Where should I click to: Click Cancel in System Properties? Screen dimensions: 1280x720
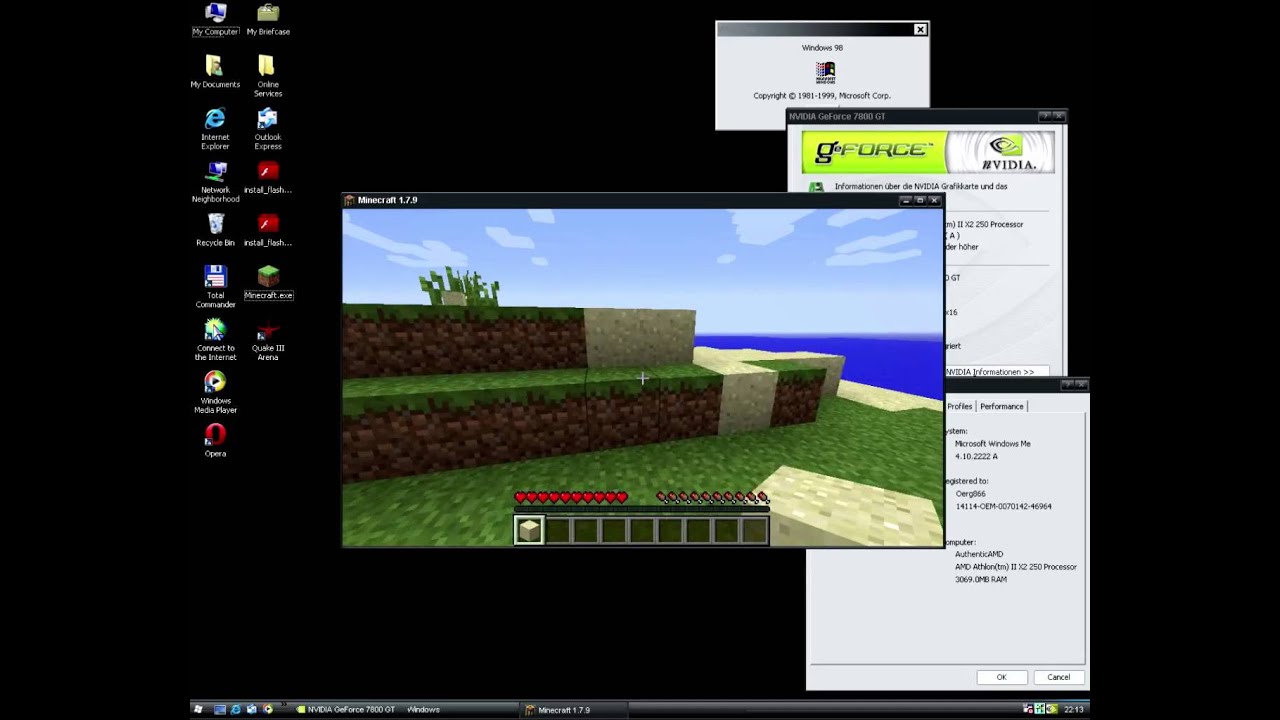tap(1058, 677)
